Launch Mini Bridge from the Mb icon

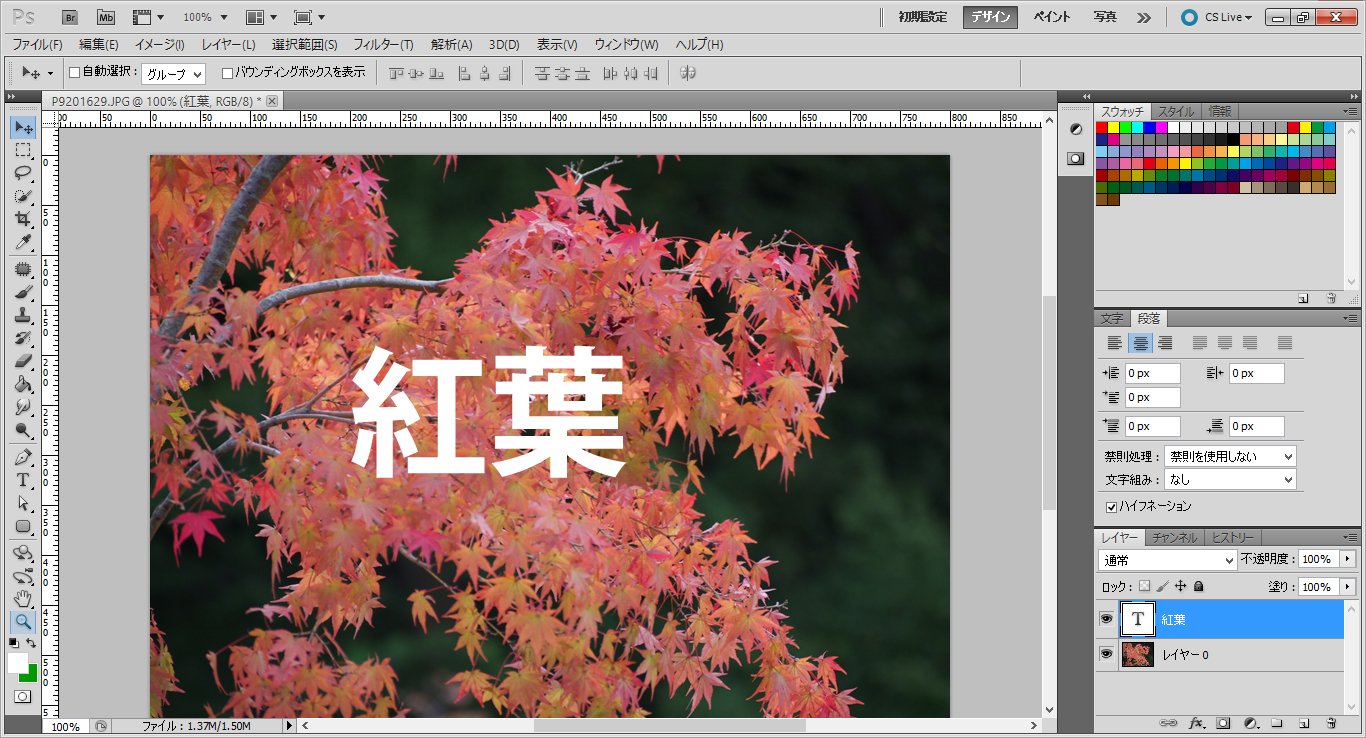coord(106,17)
